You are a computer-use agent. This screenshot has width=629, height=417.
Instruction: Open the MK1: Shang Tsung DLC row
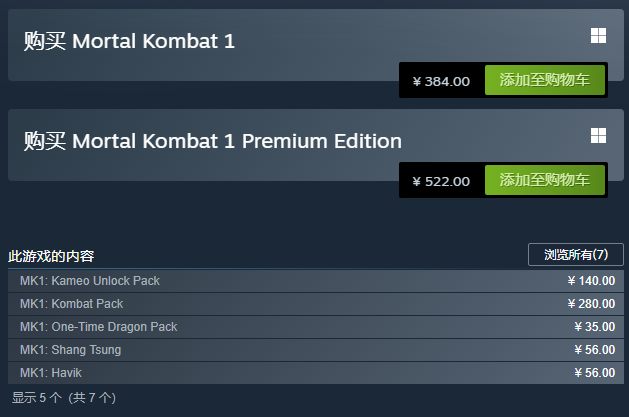[316, 350]
